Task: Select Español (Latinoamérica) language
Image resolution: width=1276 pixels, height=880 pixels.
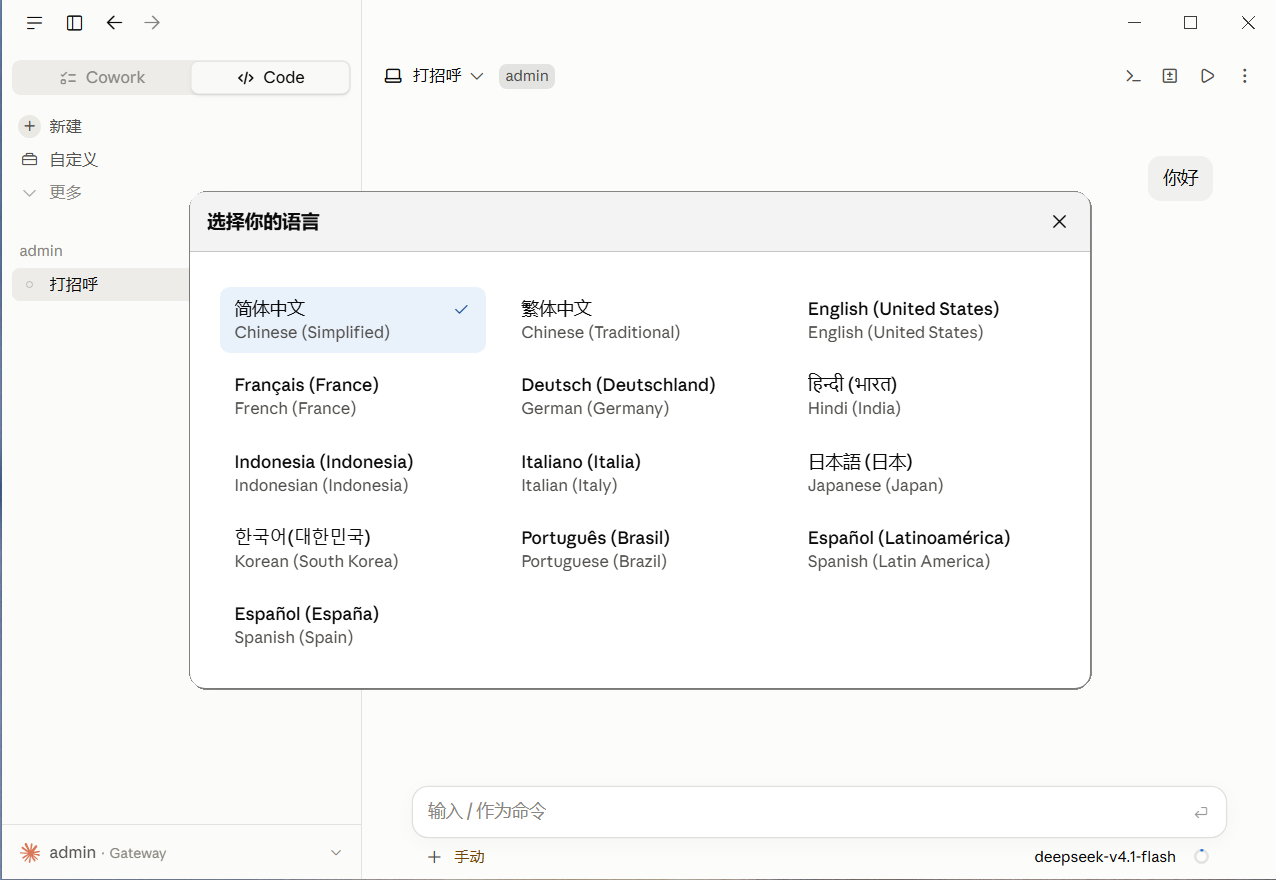Action: [926, 549]
